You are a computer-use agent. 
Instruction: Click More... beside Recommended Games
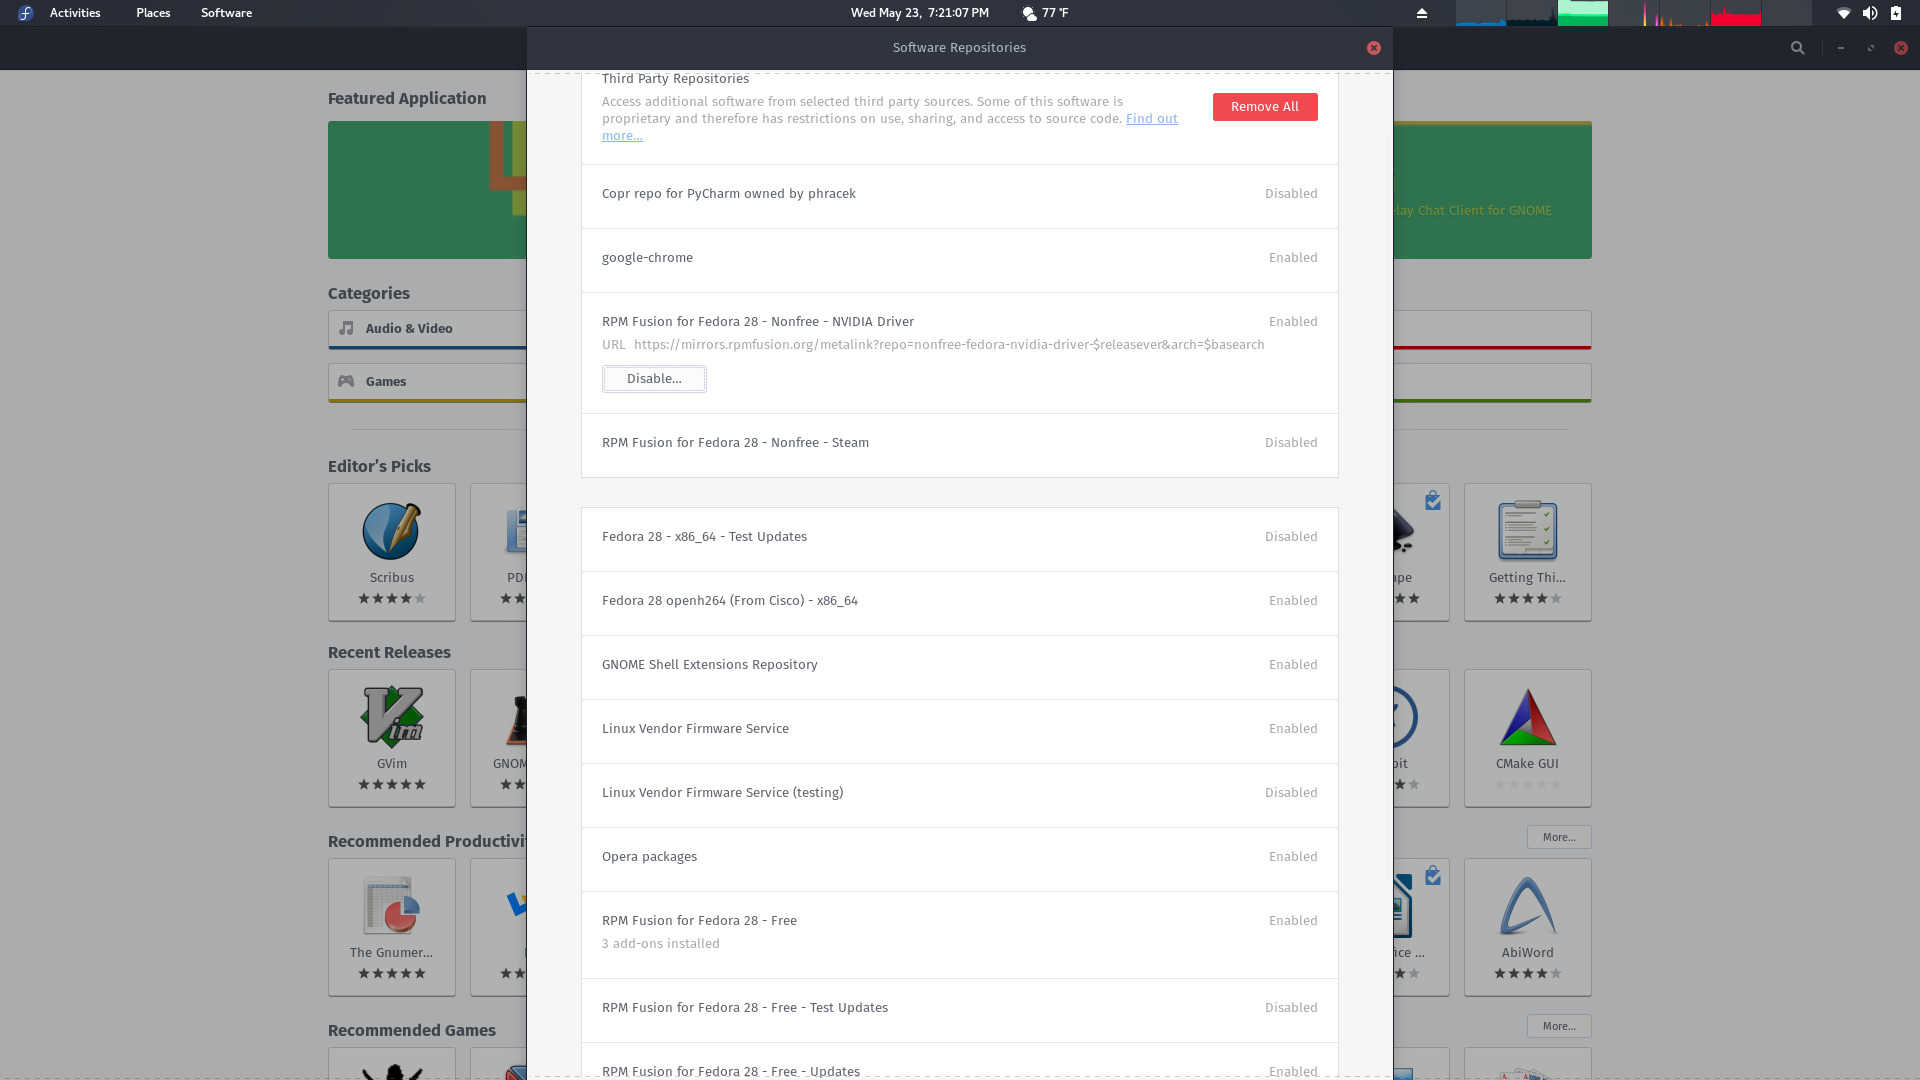(x=1558, y=1027)
